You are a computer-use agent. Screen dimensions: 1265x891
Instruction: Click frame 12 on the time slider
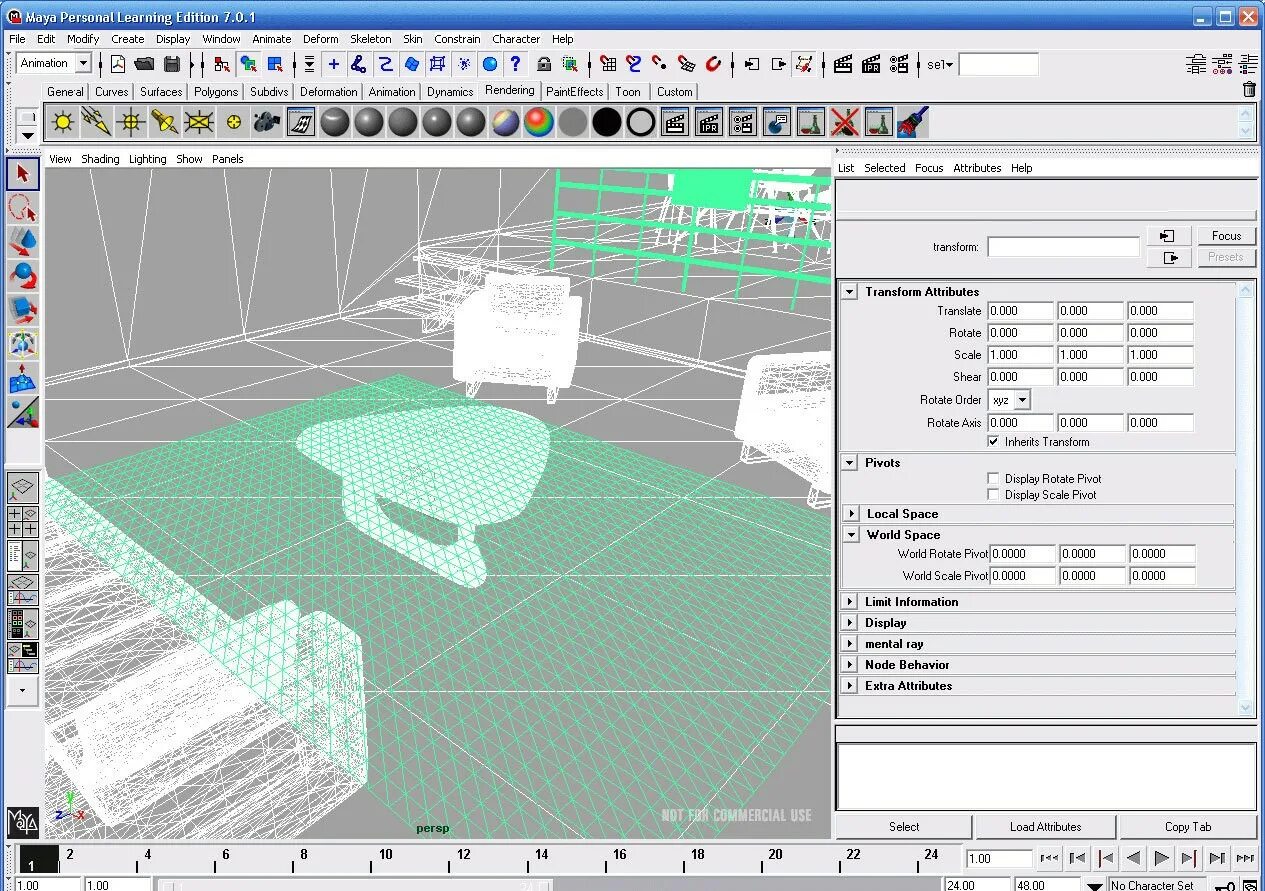click(463, 857)
